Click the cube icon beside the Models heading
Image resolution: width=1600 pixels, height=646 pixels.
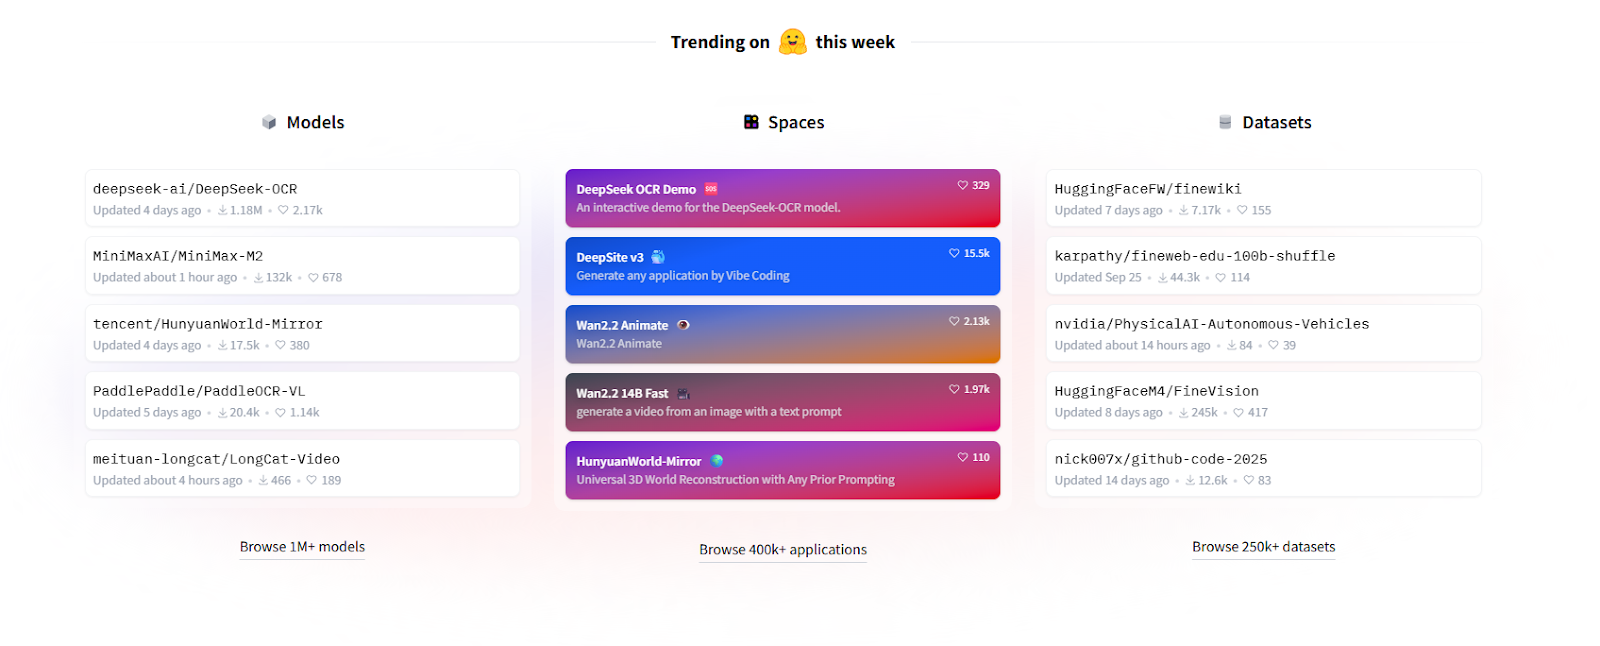[x=270, y=121]
